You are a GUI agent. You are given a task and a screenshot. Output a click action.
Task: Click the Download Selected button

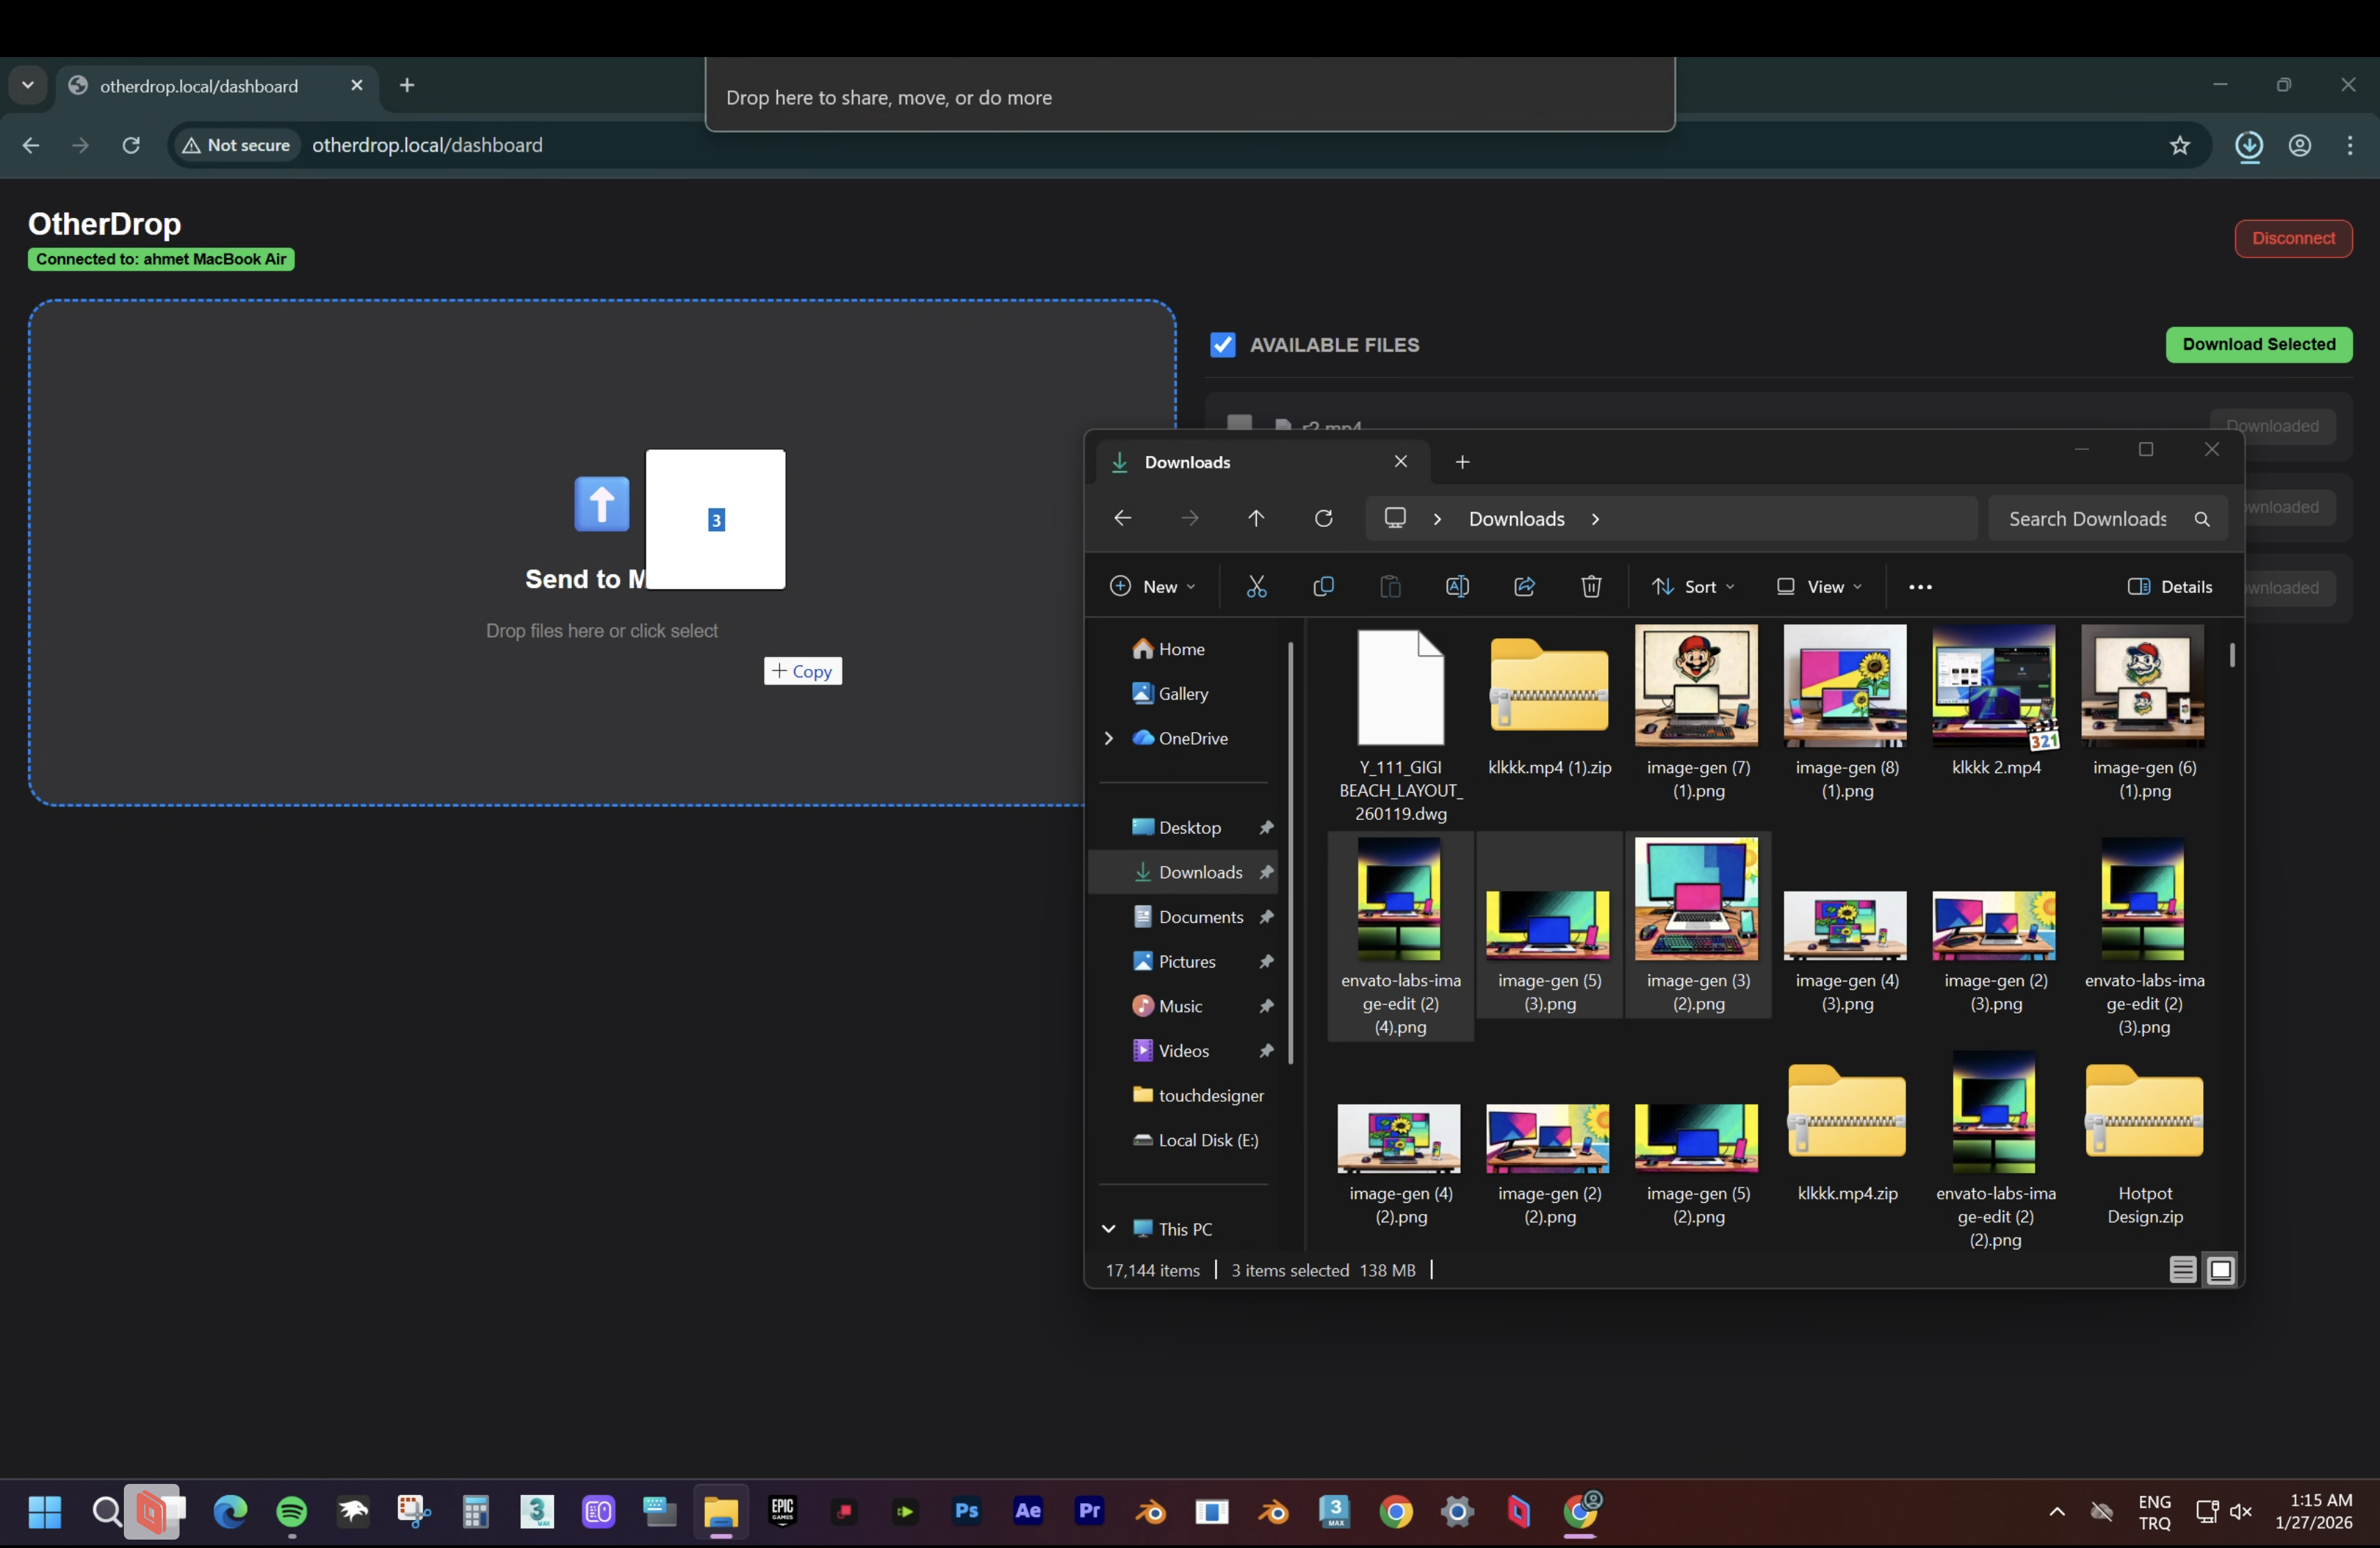2258,344
